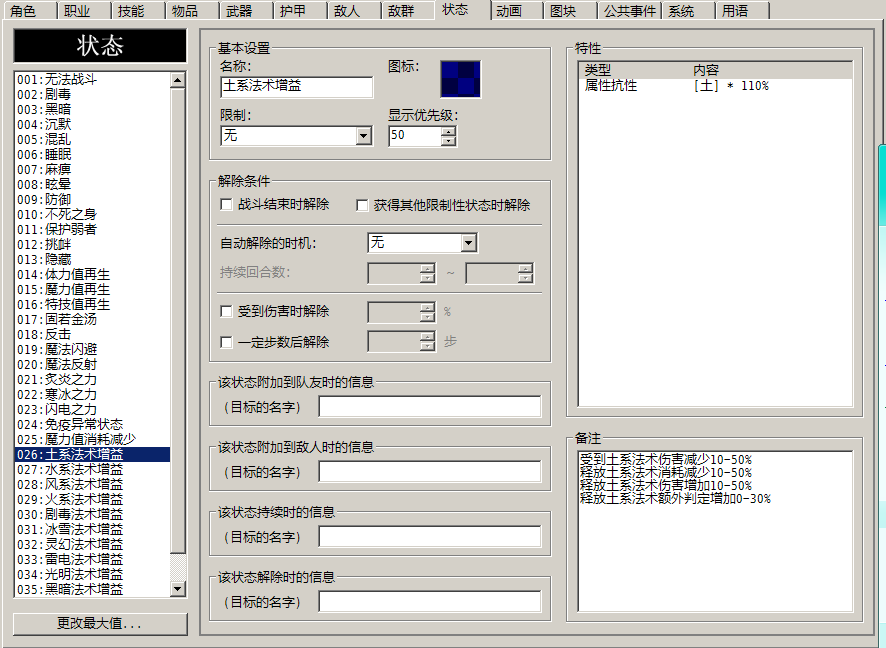Viewport: 886px width, 648px height.
Task: Click the 名称 text field
Action: tap(297, 86)
